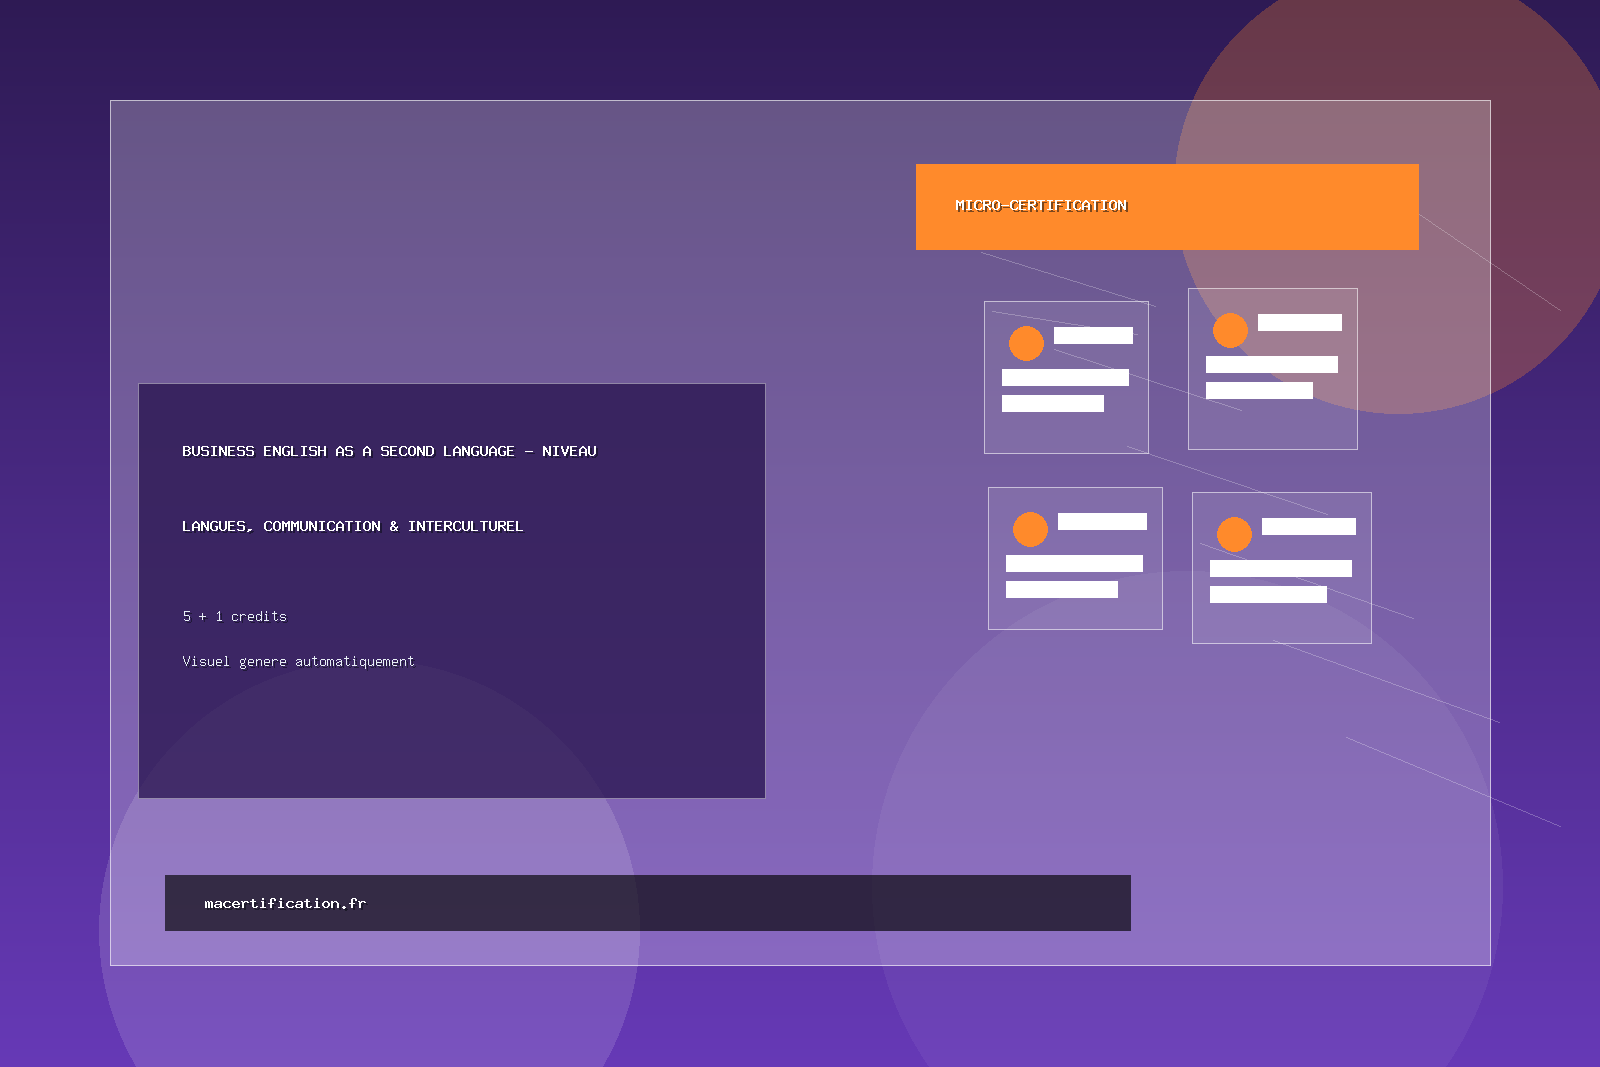Click the white title bar in the top-left card
The height and width of the screenshot is (1067, 1600).
point(1093,335)
